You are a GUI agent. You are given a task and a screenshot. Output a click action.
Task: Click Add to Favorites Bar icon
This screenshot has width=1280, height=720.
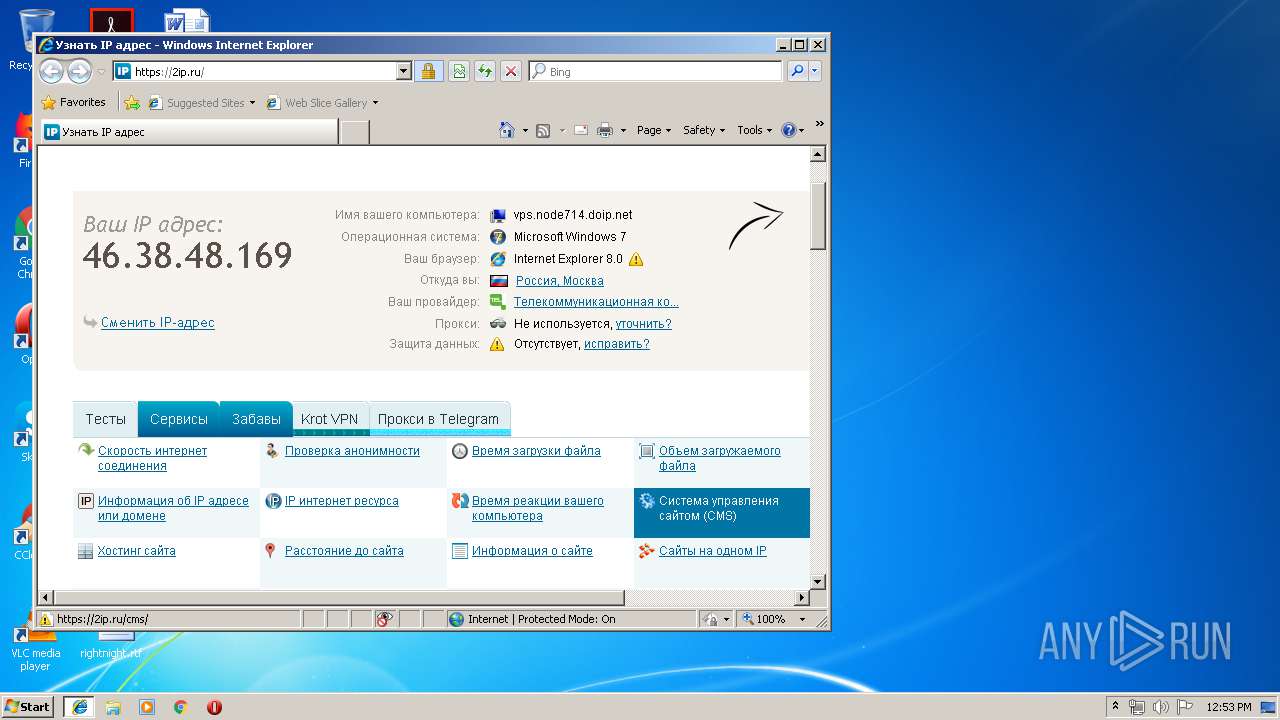tap(131, 102)
